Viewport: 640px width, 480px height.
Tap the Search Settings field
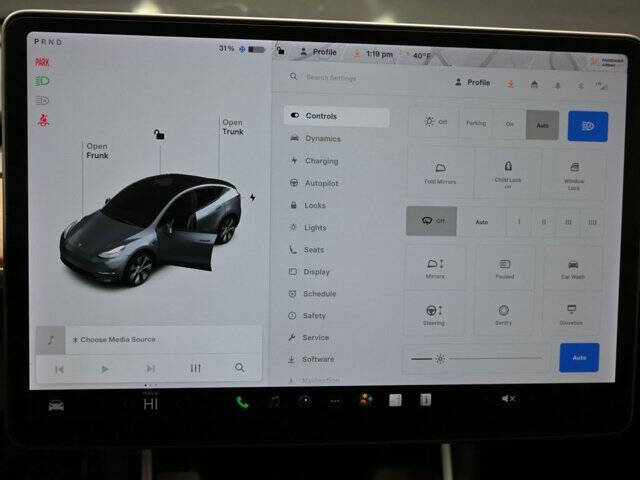(331, 77)
